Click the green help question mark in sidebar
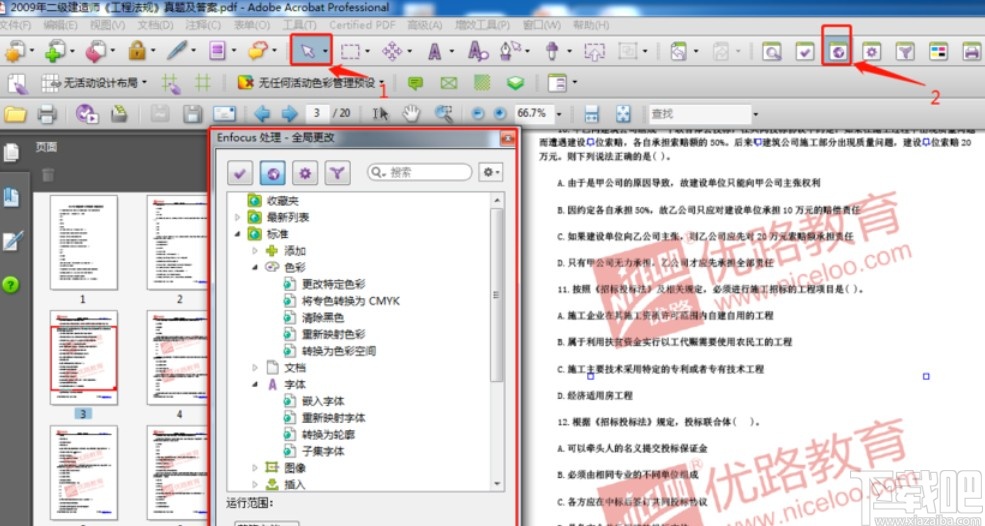Image resolution: width=985 pixels, height=526 pixels. click(11, 285)
